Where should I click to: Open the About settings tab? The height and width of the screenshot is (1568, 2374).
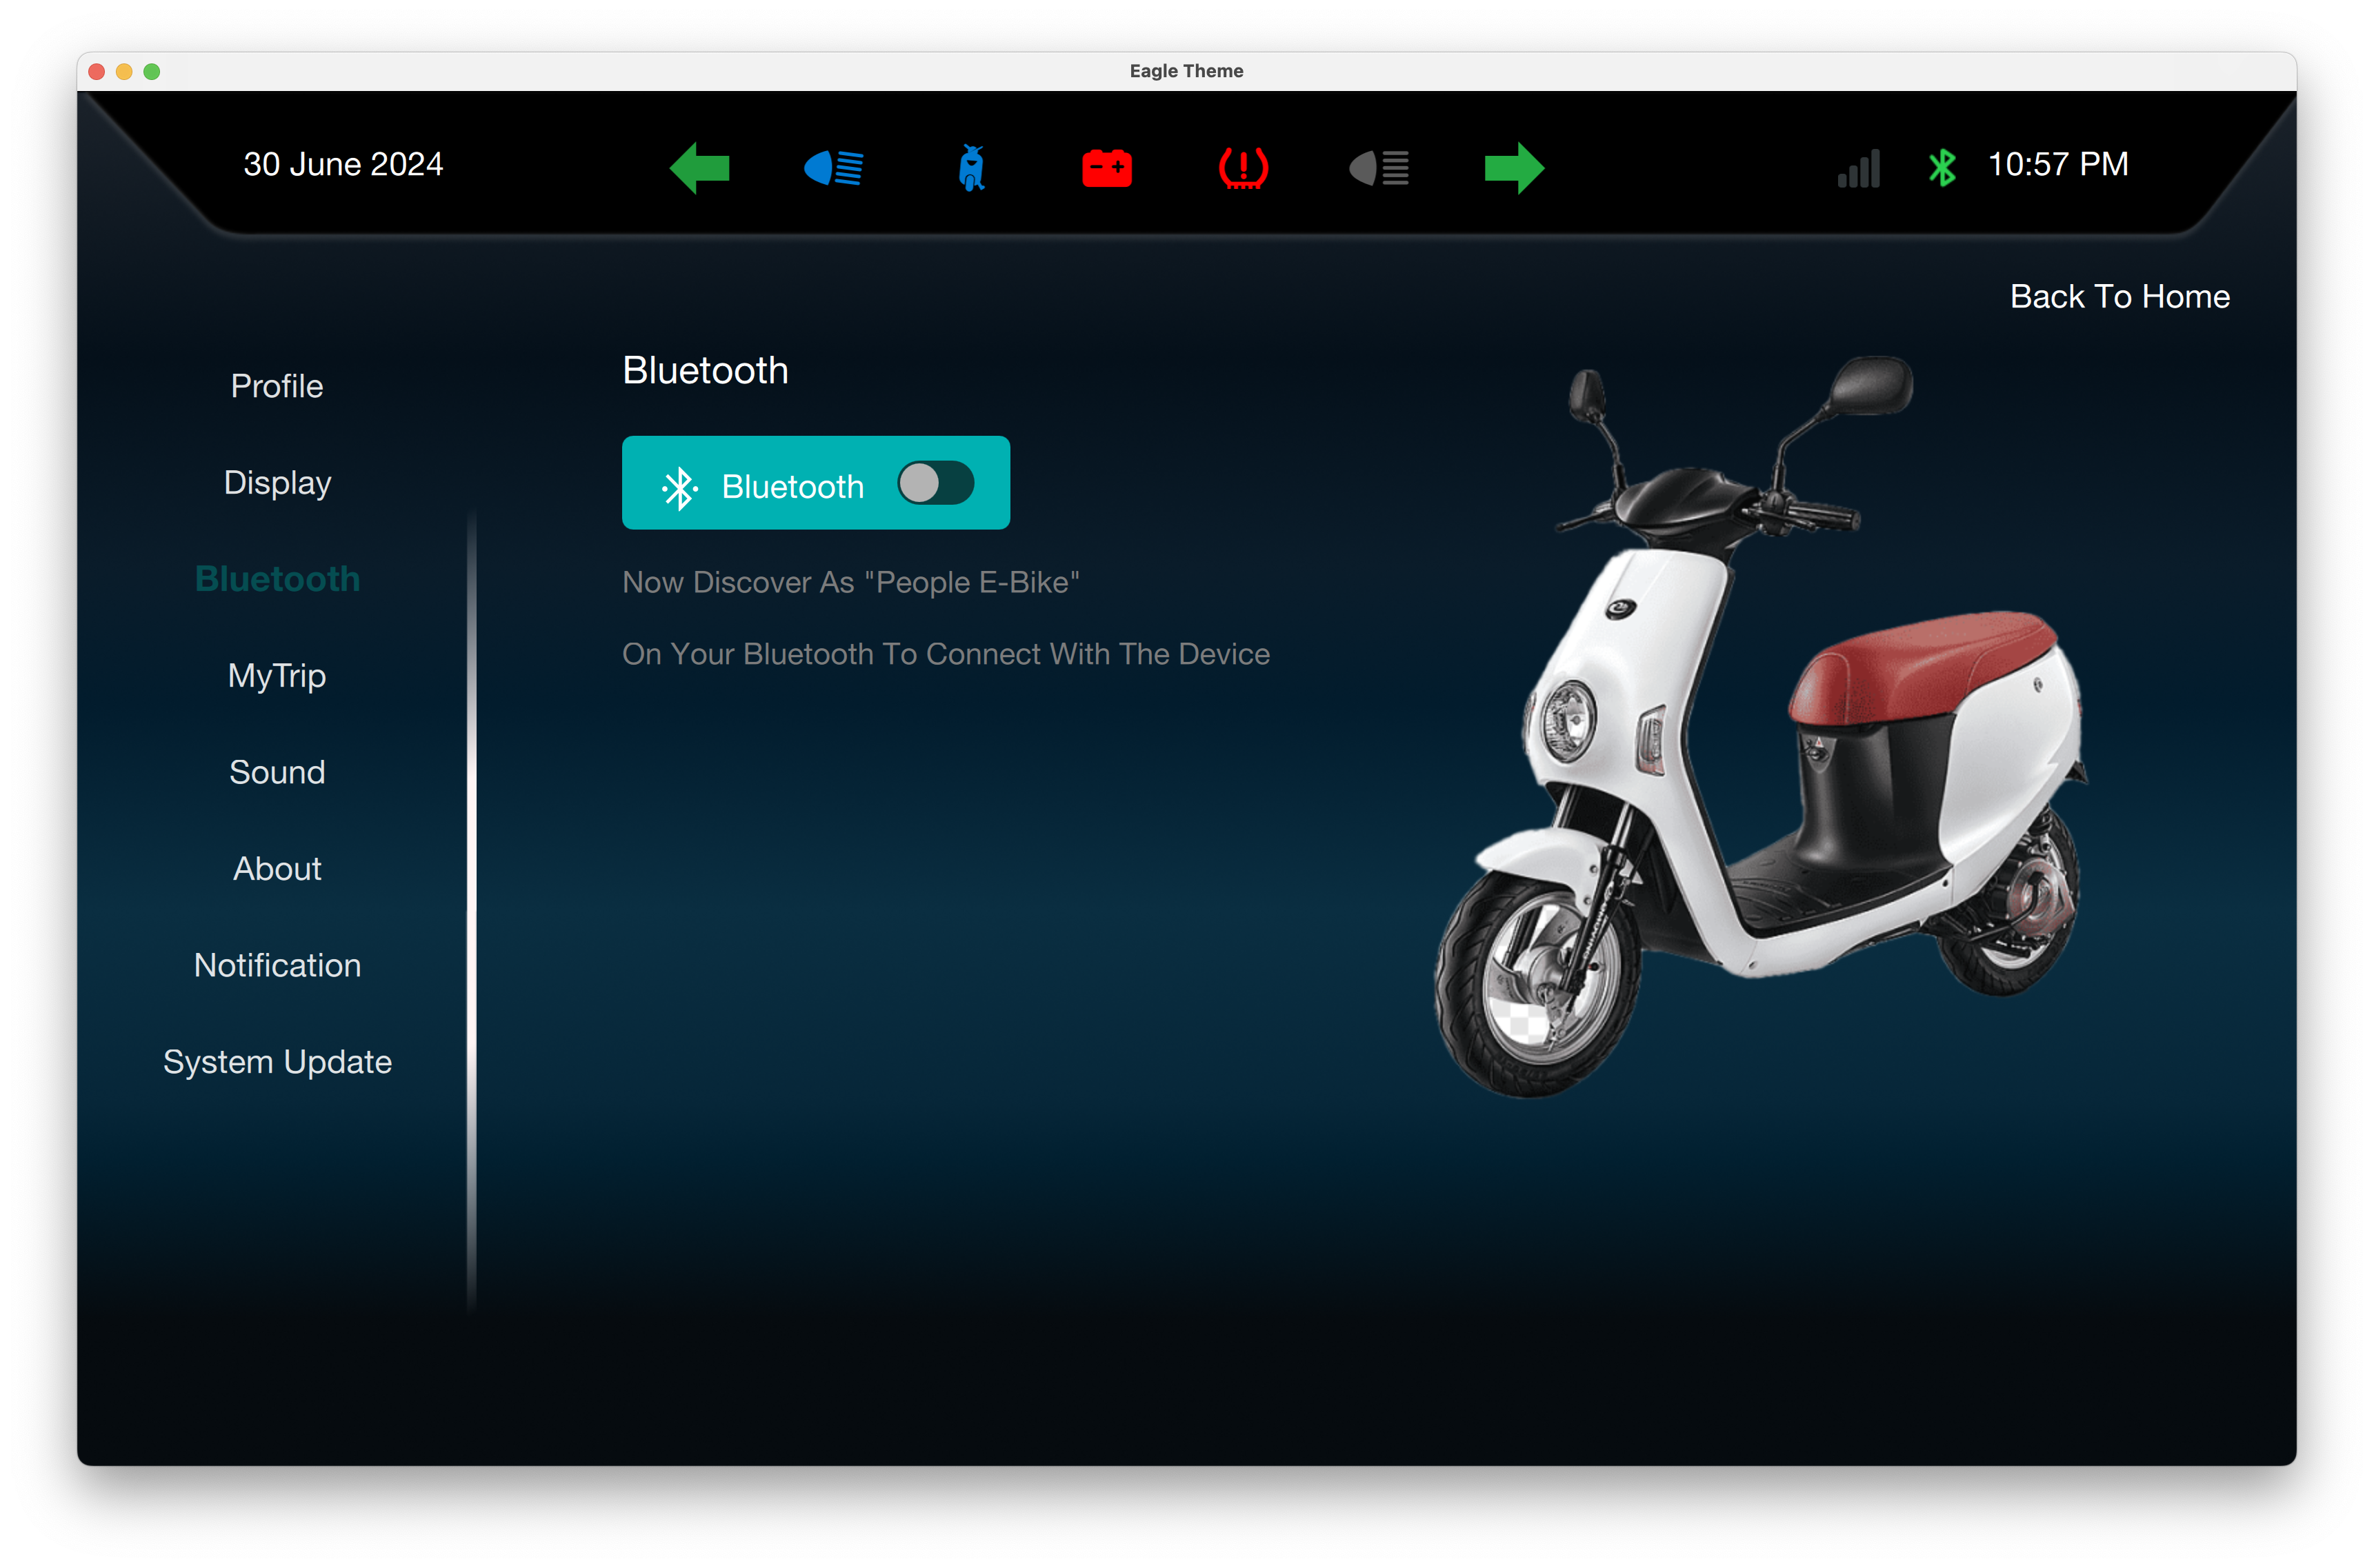(x=277, y=869)
